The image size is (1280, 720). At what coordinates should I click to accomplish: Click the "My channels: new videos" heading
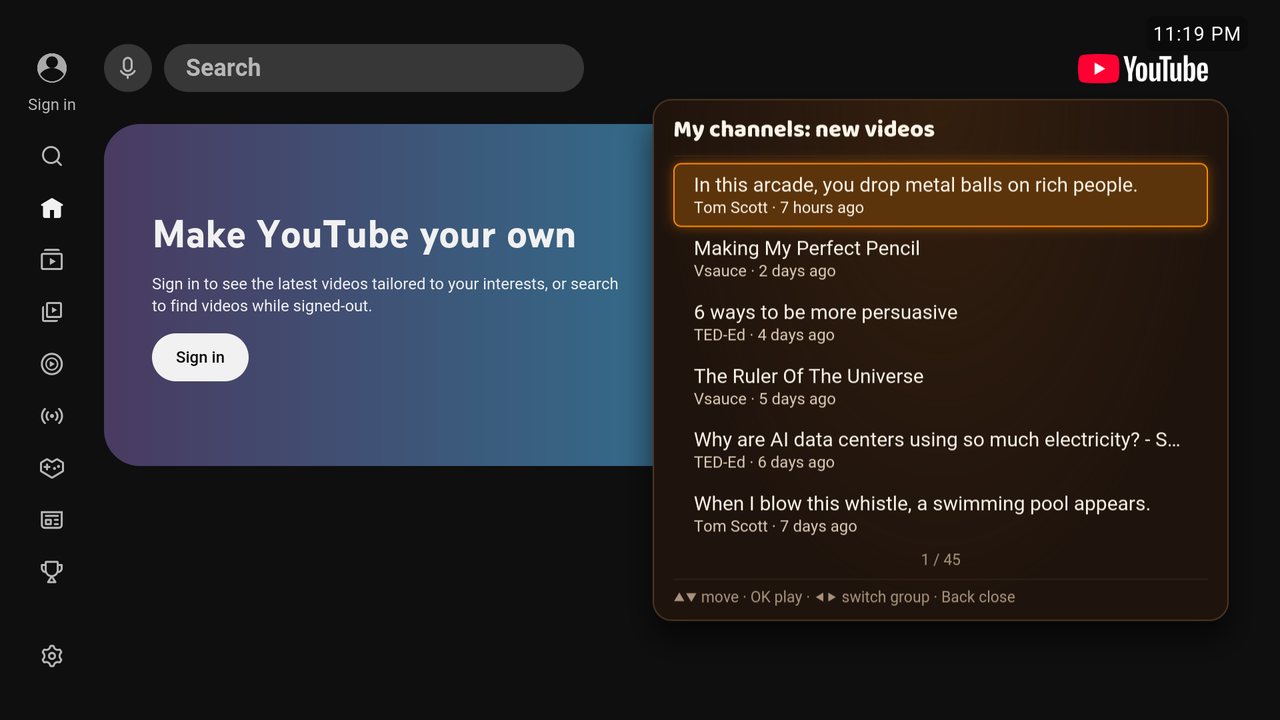[804, 129]
